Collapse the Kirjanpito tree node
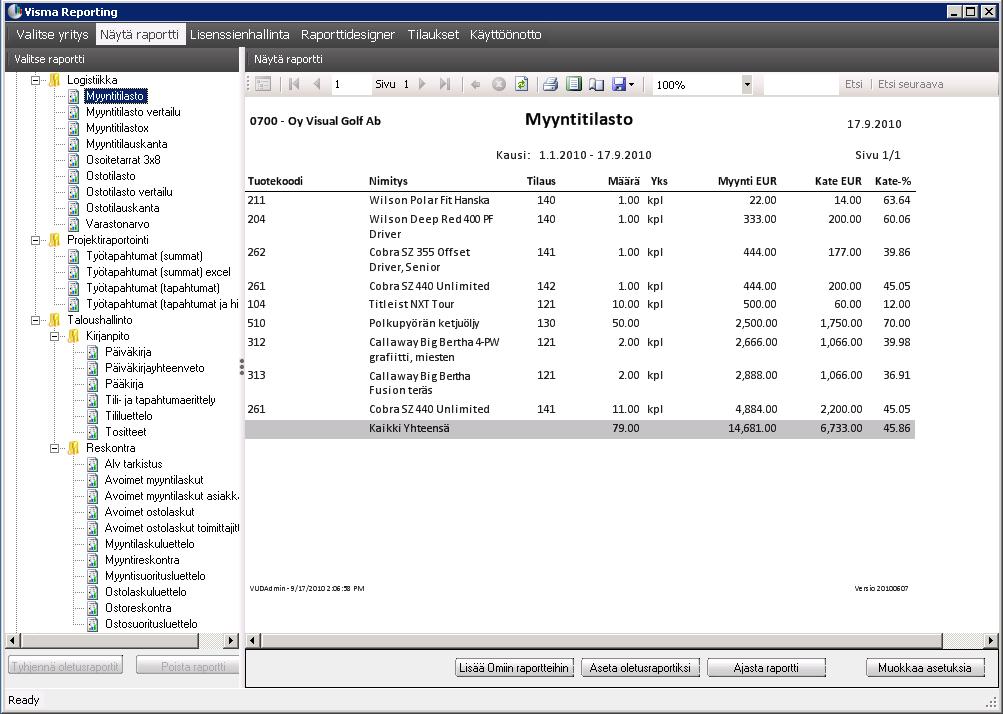Viewport: 1003px width, 714px height. tap(55, 336)
